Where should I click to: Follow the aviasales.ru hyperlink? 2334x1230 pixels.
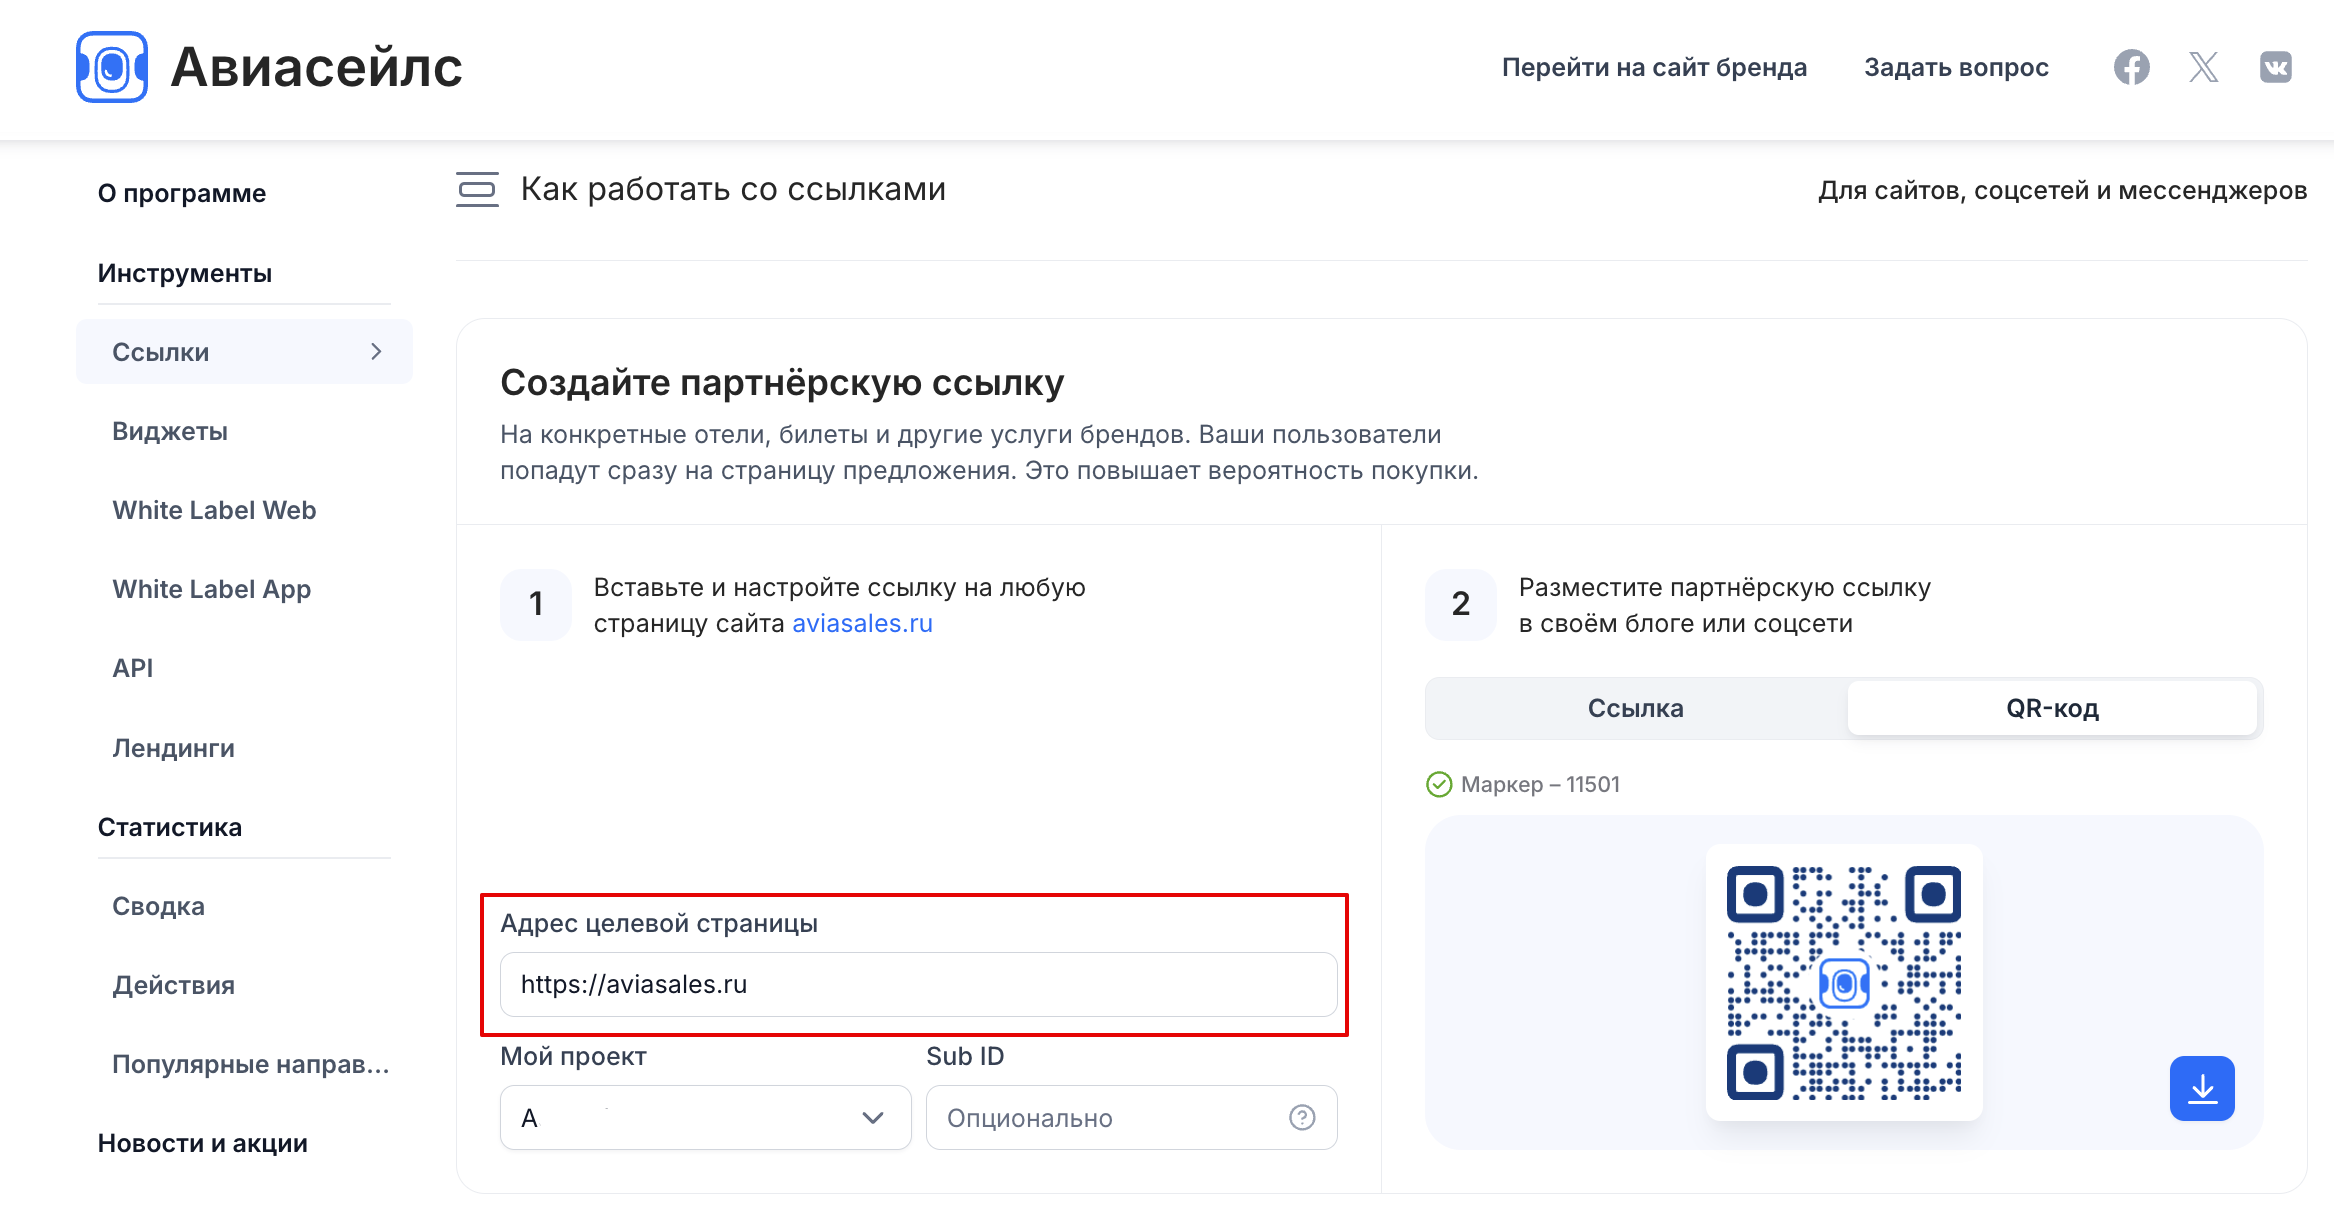coord(863,623)
